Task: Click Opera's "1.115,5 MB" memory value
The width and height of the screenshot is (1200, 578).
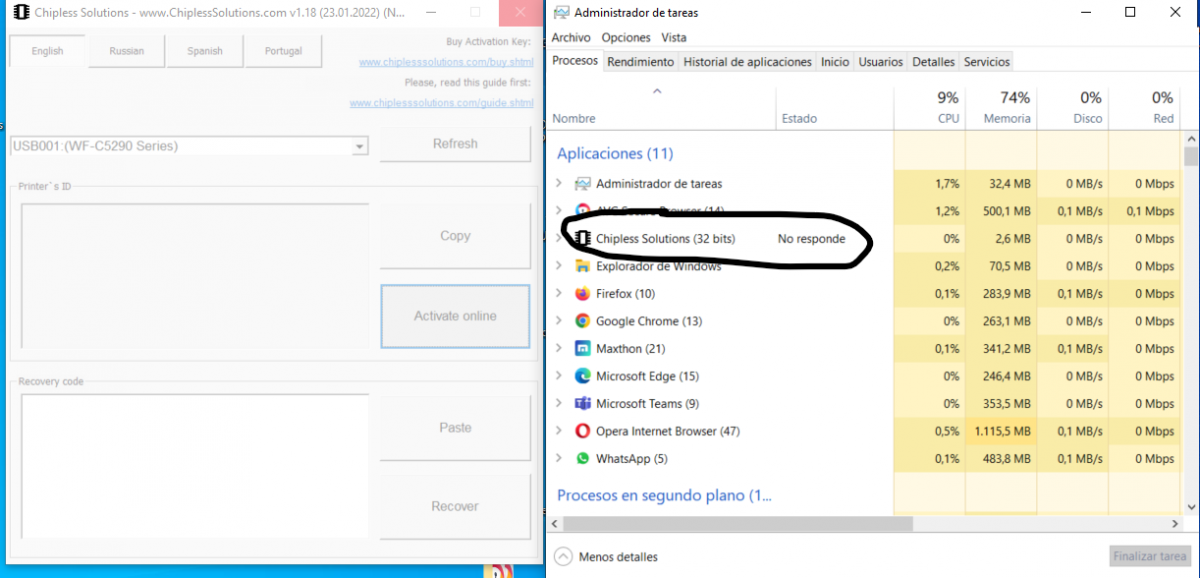Action: point(1001,431)
